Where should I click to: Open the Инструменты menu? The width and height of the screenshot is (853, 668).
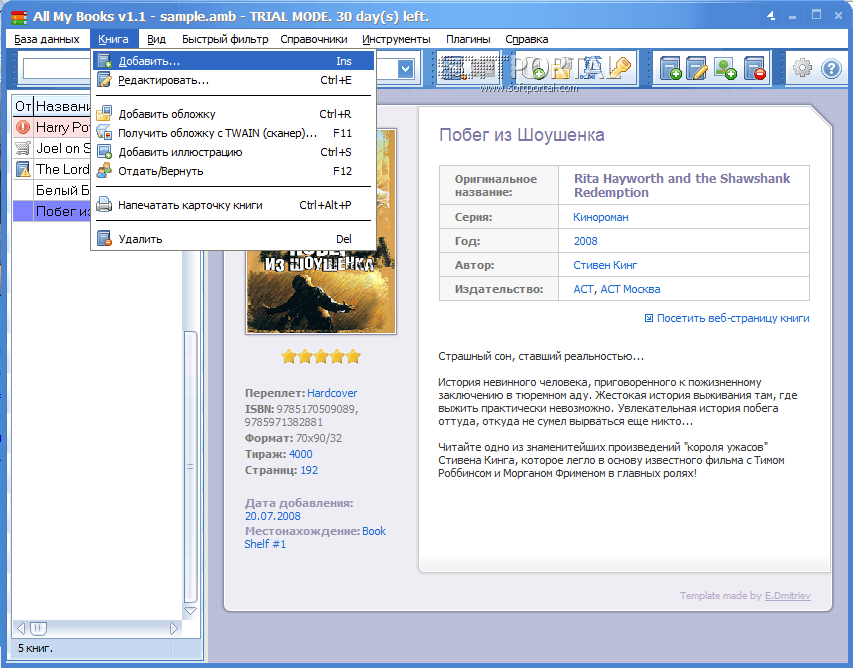click(396, 39)
